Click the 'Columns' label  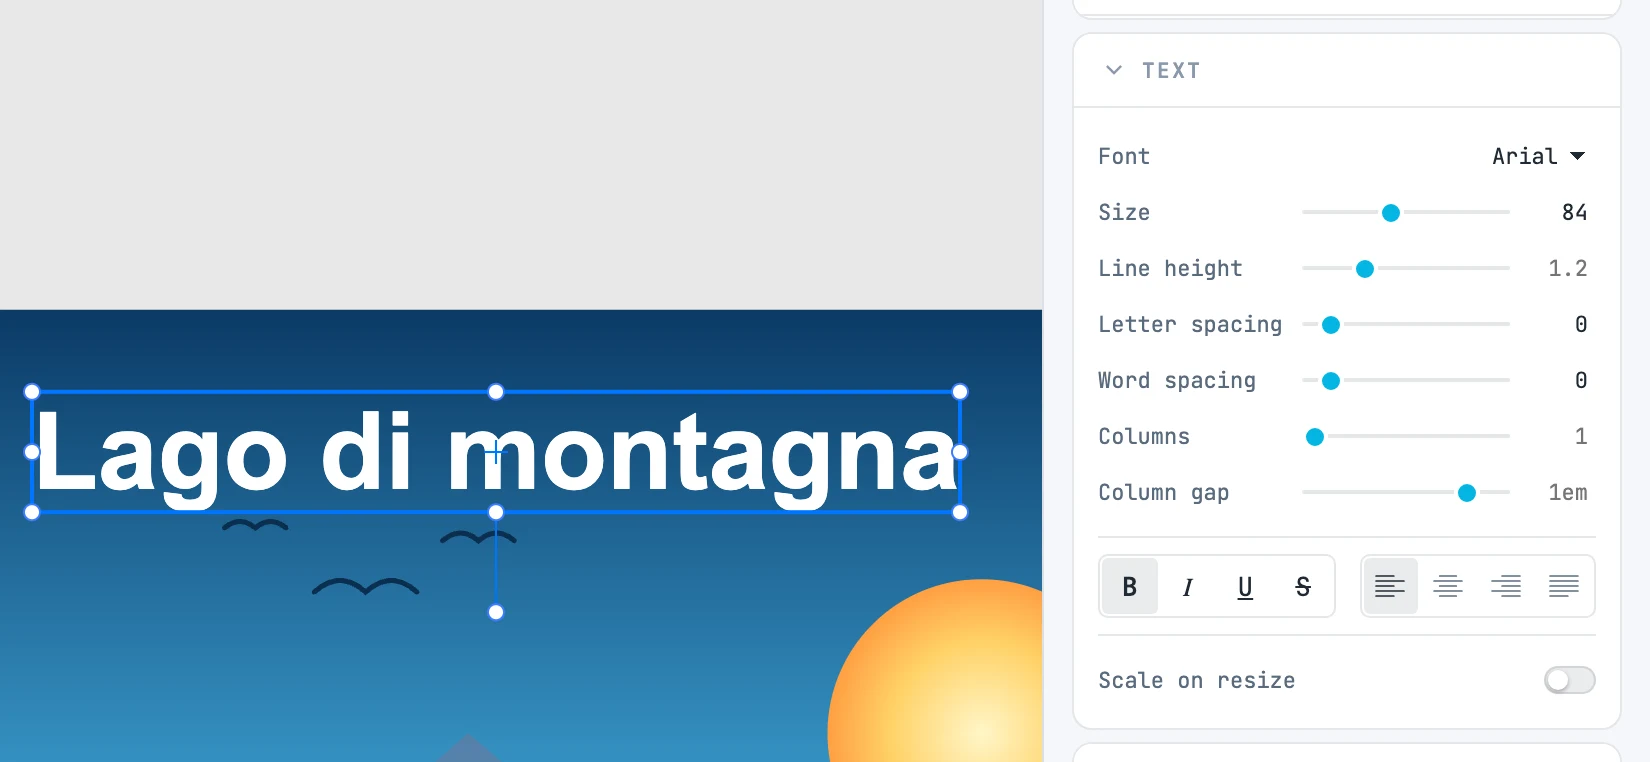1144,436
